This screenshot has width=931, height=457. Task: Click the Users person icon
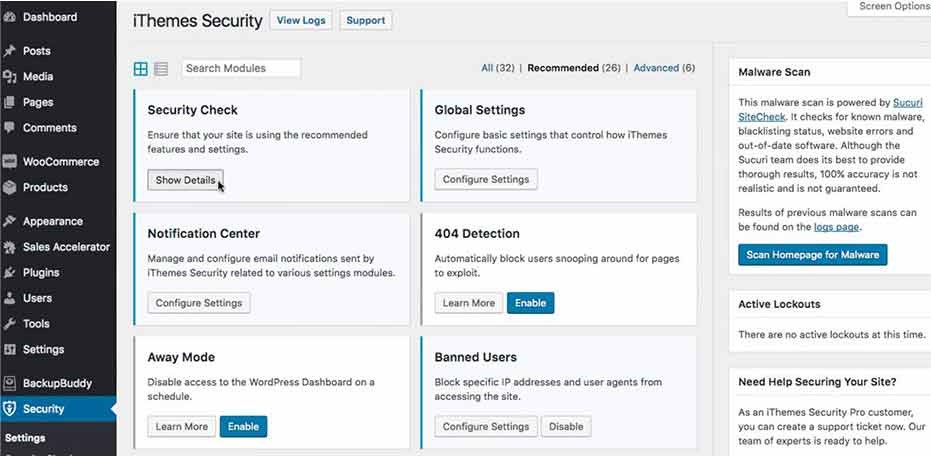[9, 298]
